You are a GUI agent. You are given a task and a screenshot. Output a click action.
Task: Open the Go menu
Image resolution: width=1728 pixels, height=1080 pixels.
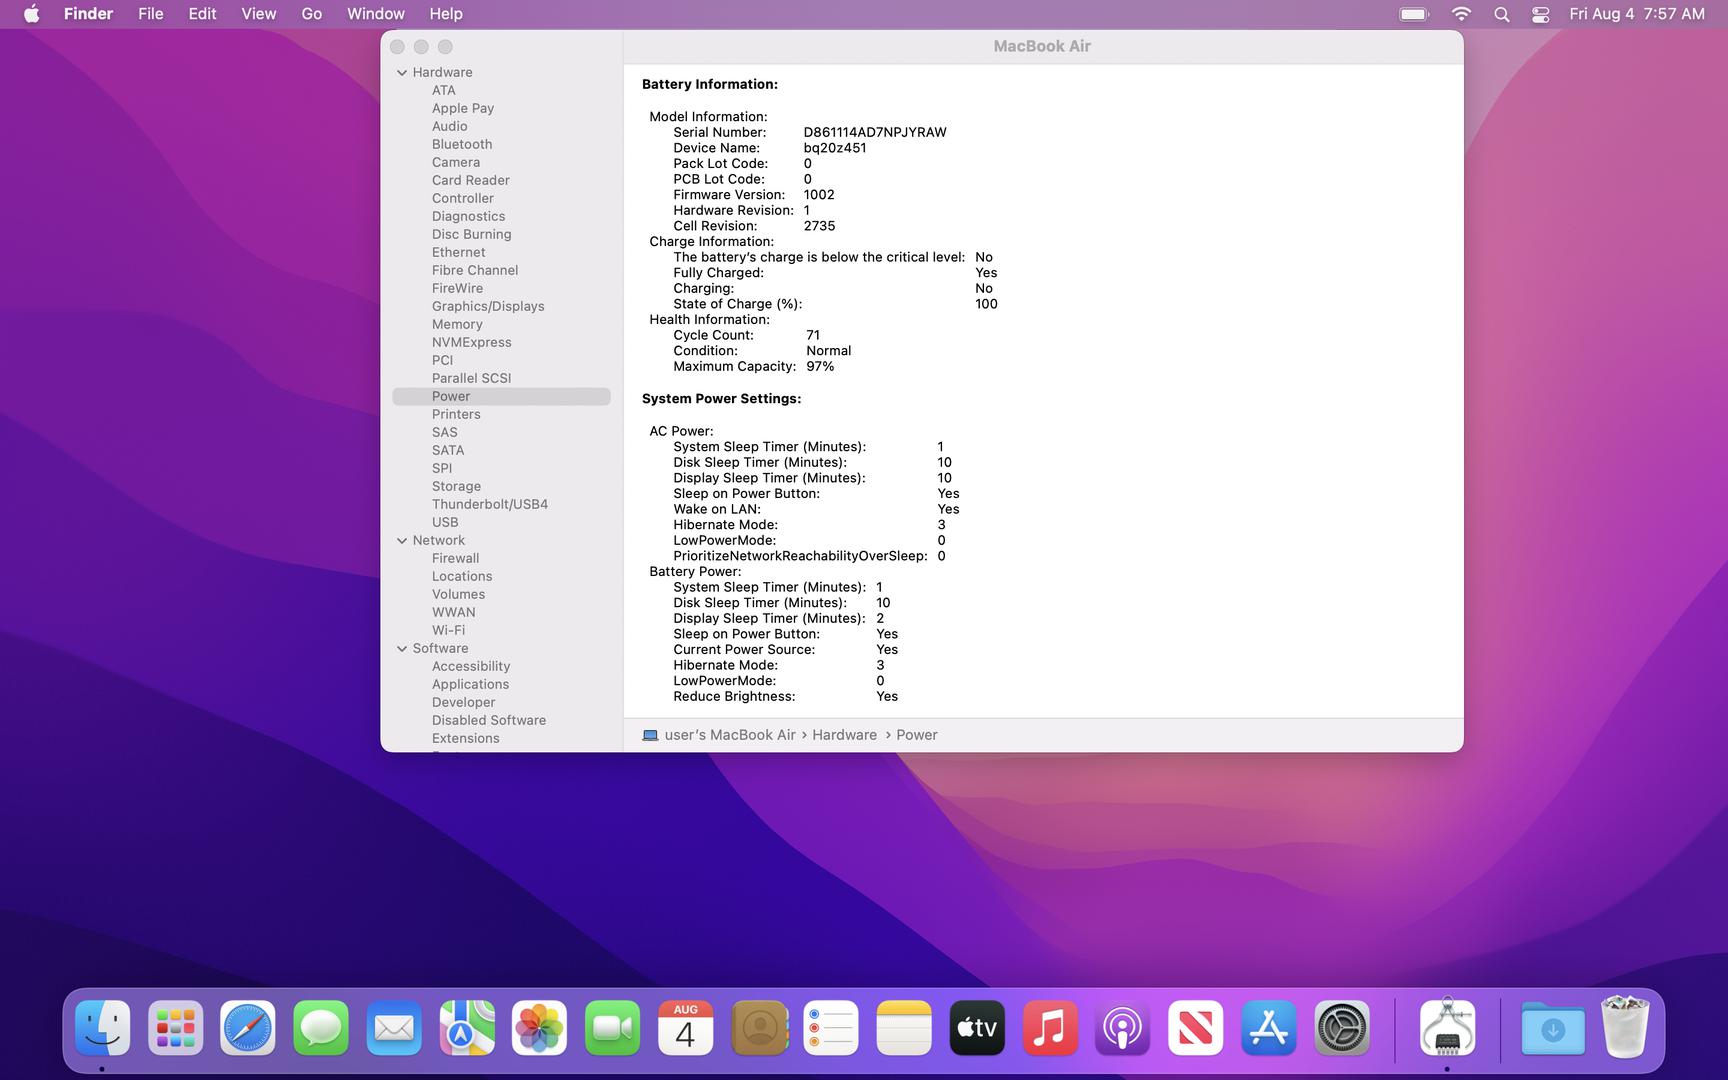(312, 14)
